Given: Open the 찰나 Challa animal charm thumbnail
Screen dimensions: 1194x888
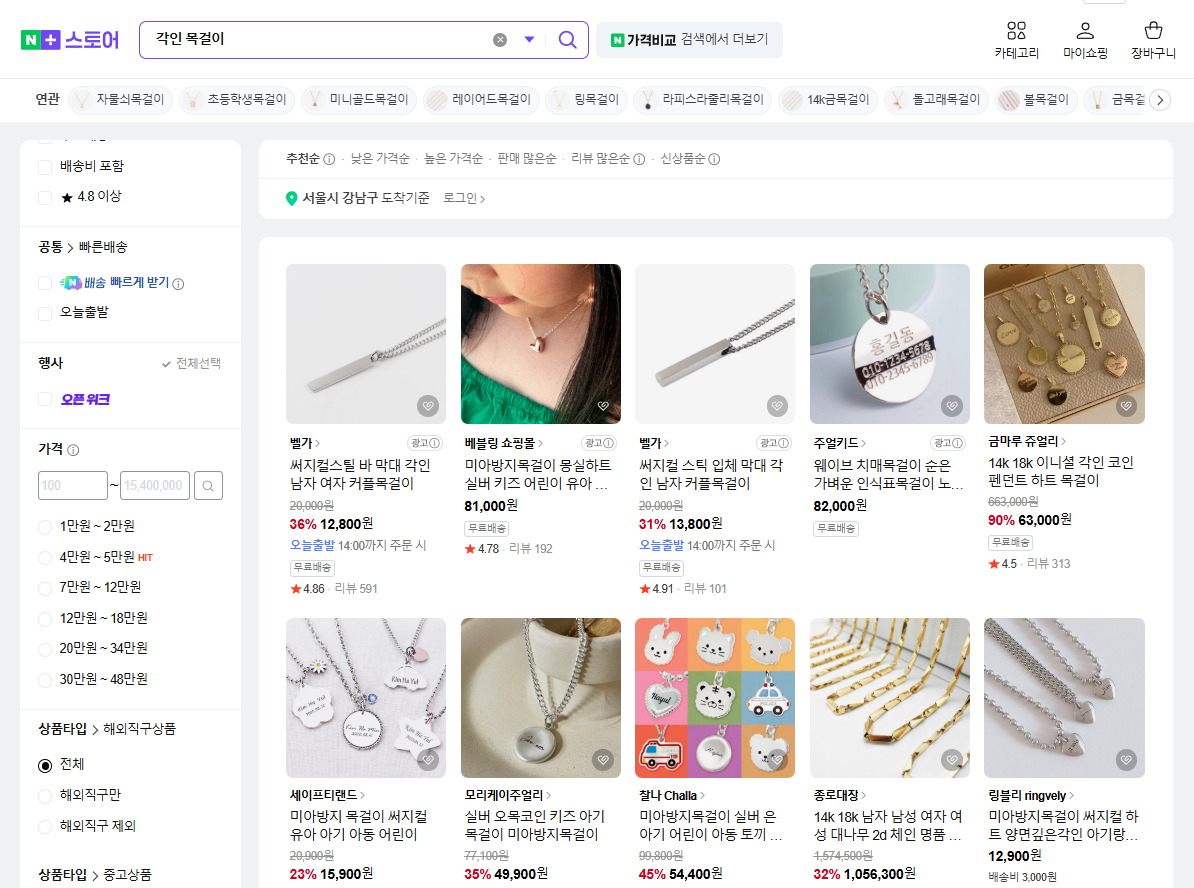Looking at the screenshot, I should click(x=714, y=698).
